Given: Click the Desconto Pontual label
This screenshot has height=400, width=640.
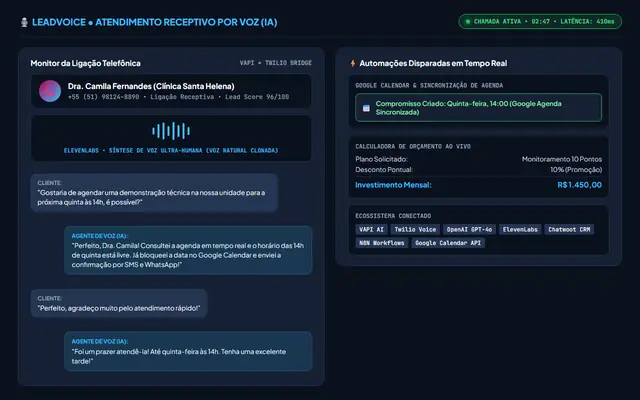Looking at the screenshot, I should click(x=384, y=170).
